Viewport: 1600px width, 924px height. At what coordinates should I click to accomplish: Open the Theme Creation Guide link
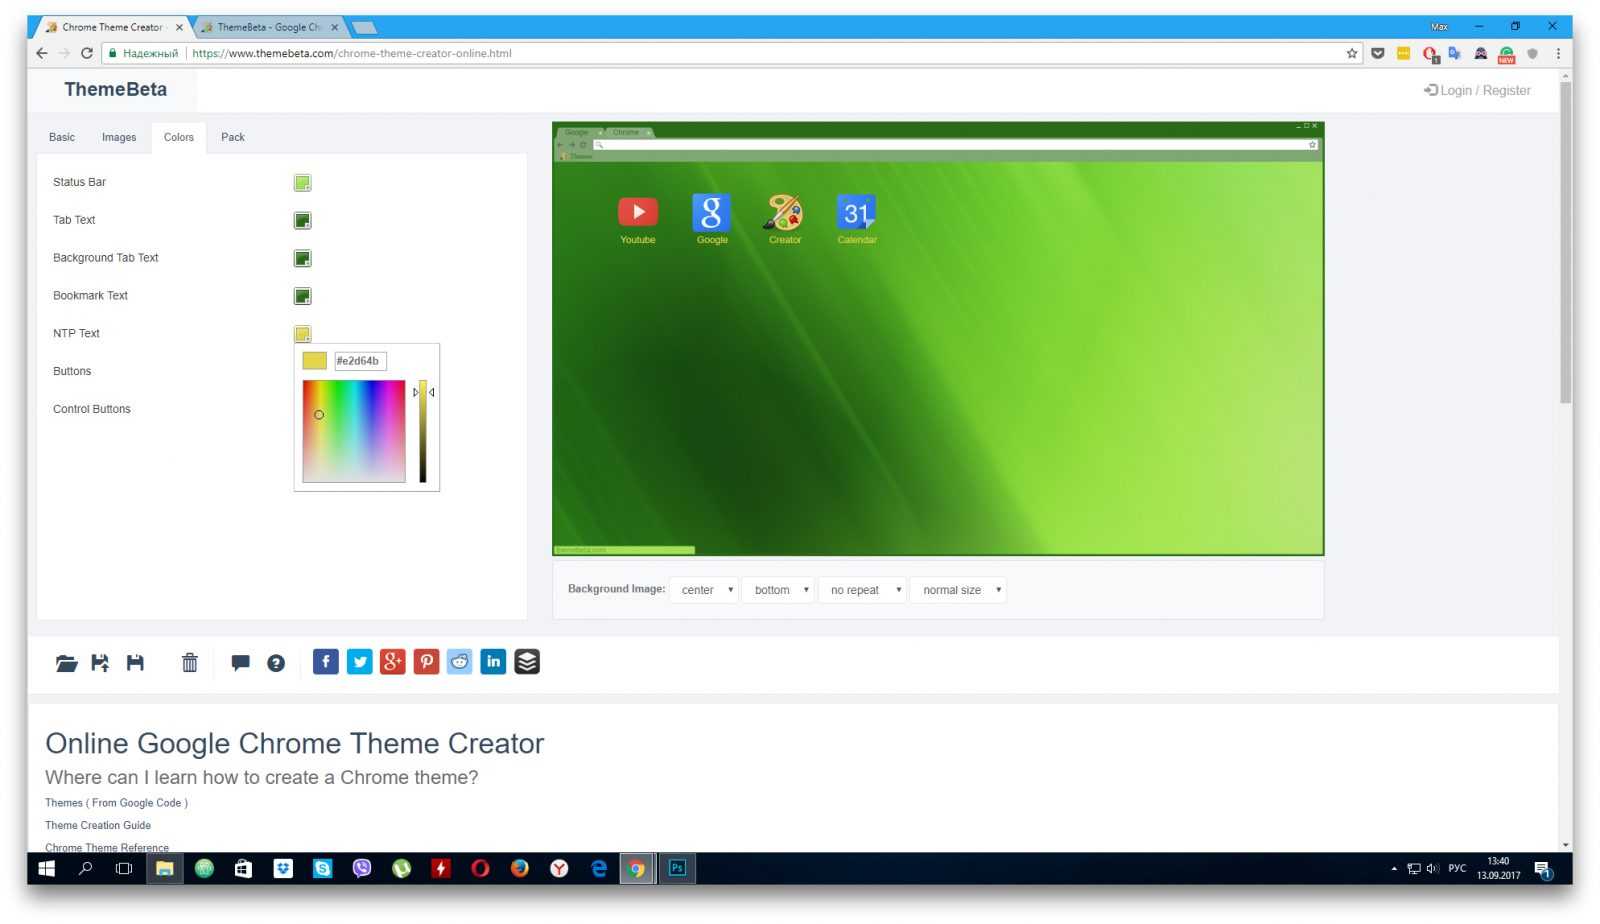[x=98, y=825]
